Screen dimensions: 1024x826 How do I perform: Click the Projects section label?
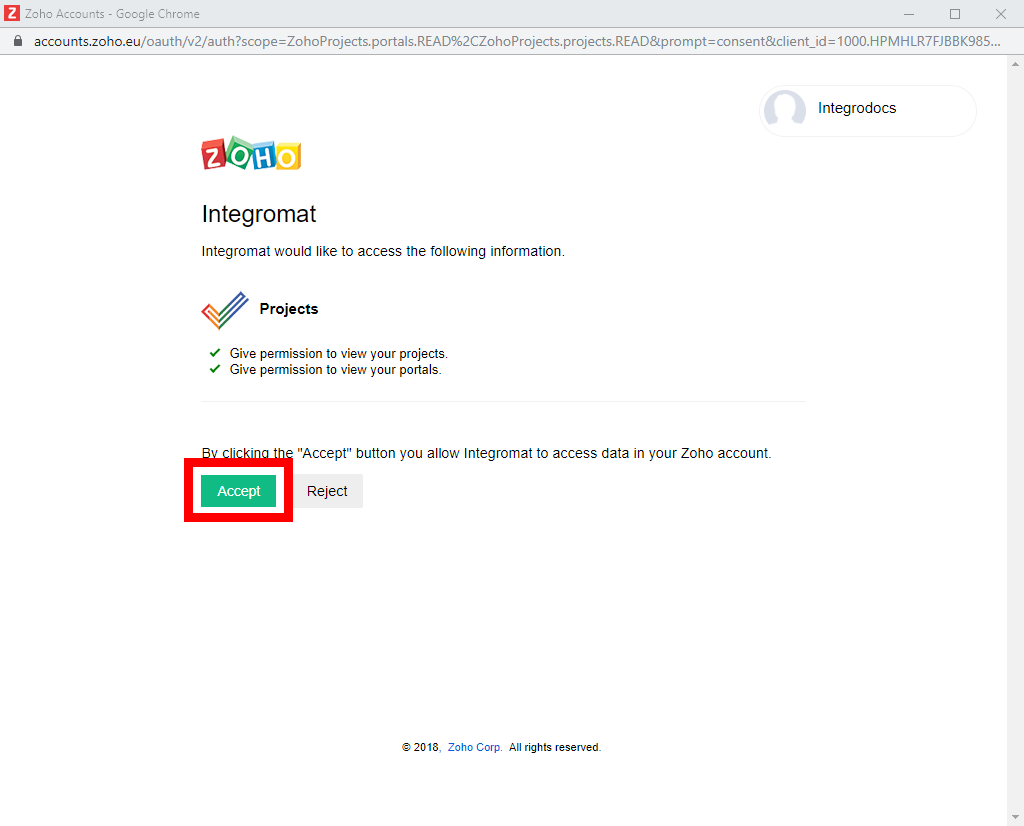click(289, 309)
